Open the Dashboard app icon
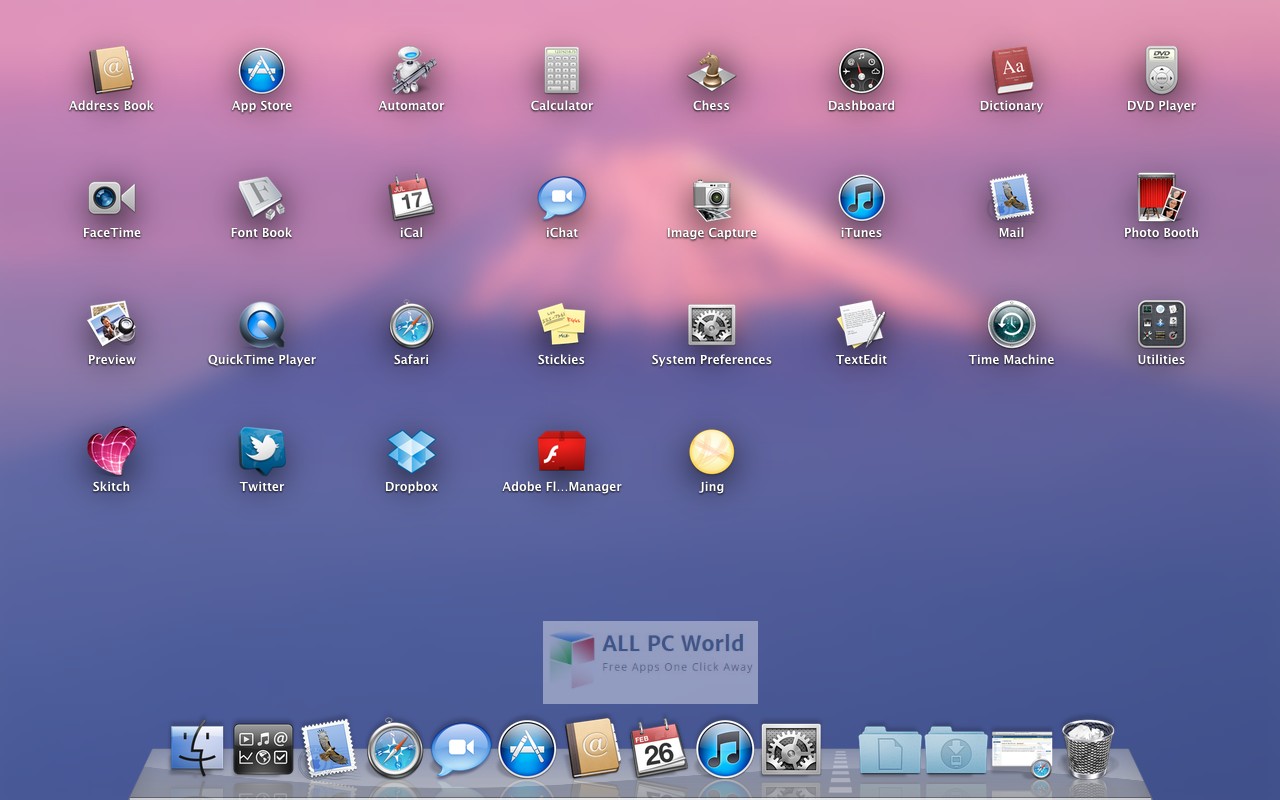Screen dimensions: 1280x800 point(861,71)
